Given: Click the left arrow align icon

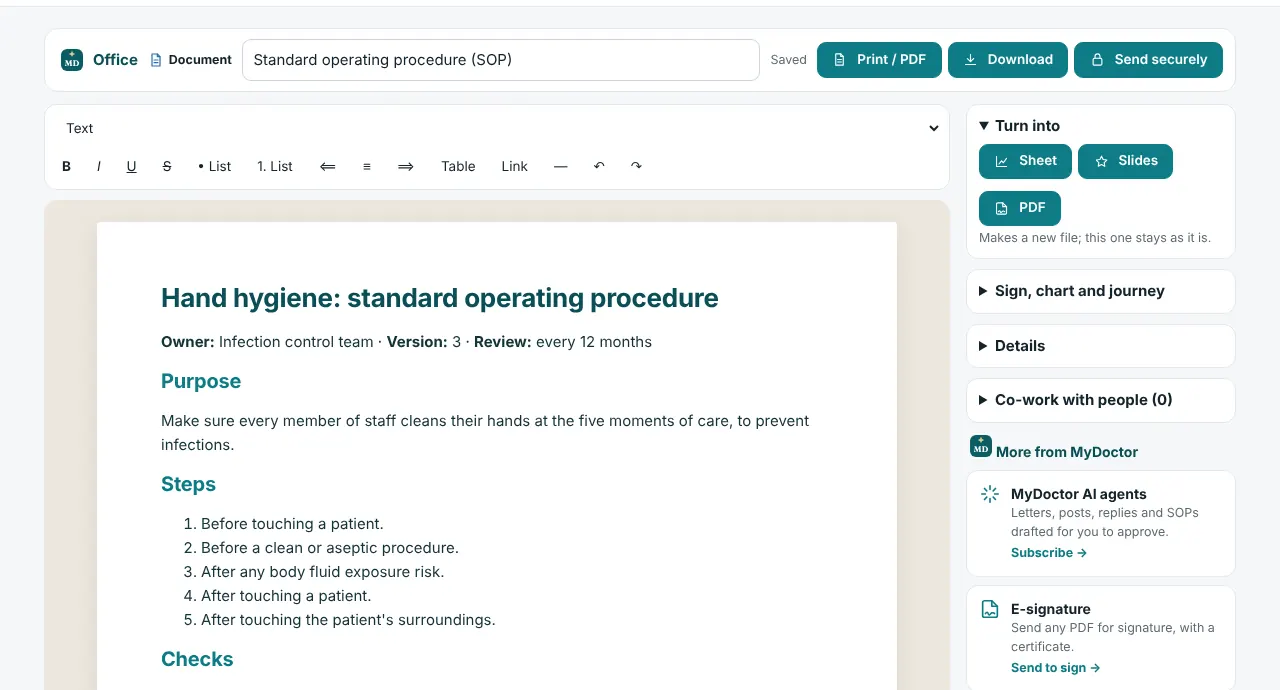Looking at the screenshot, I should (x=327, y=167).
